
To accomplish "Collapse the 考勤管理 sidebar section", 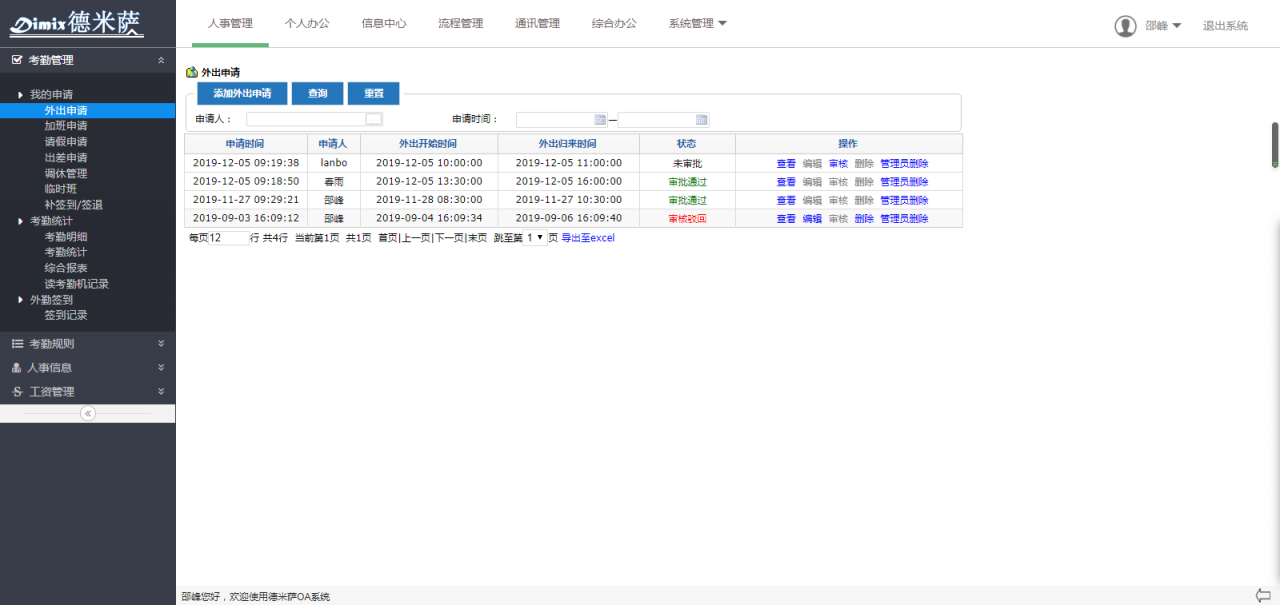I will [x=161, y=60].
